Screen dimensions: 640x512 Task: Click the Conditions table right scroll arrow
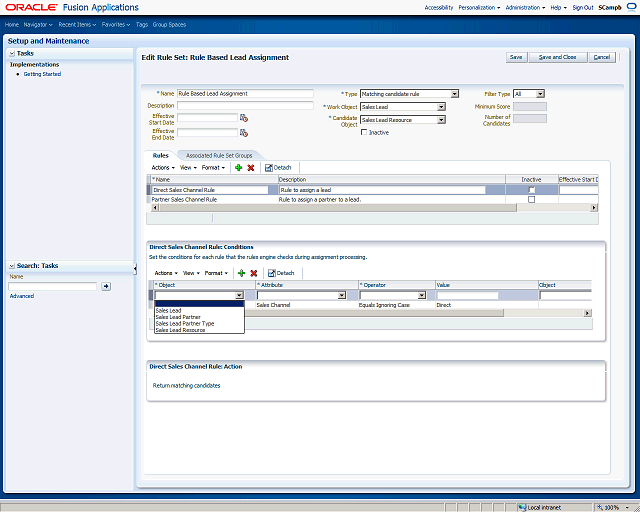(587, 313)
